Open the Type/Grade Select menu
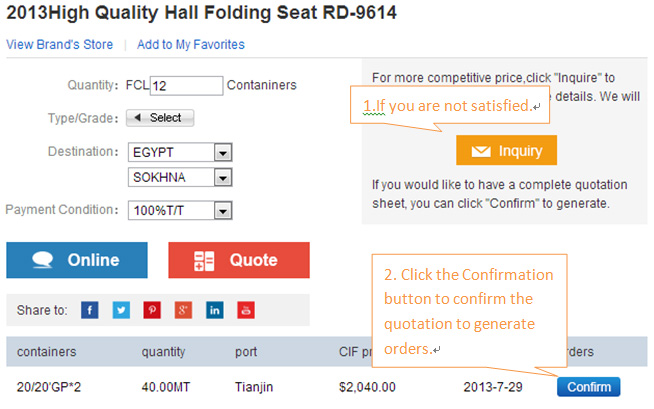 (x=160, y=118)
